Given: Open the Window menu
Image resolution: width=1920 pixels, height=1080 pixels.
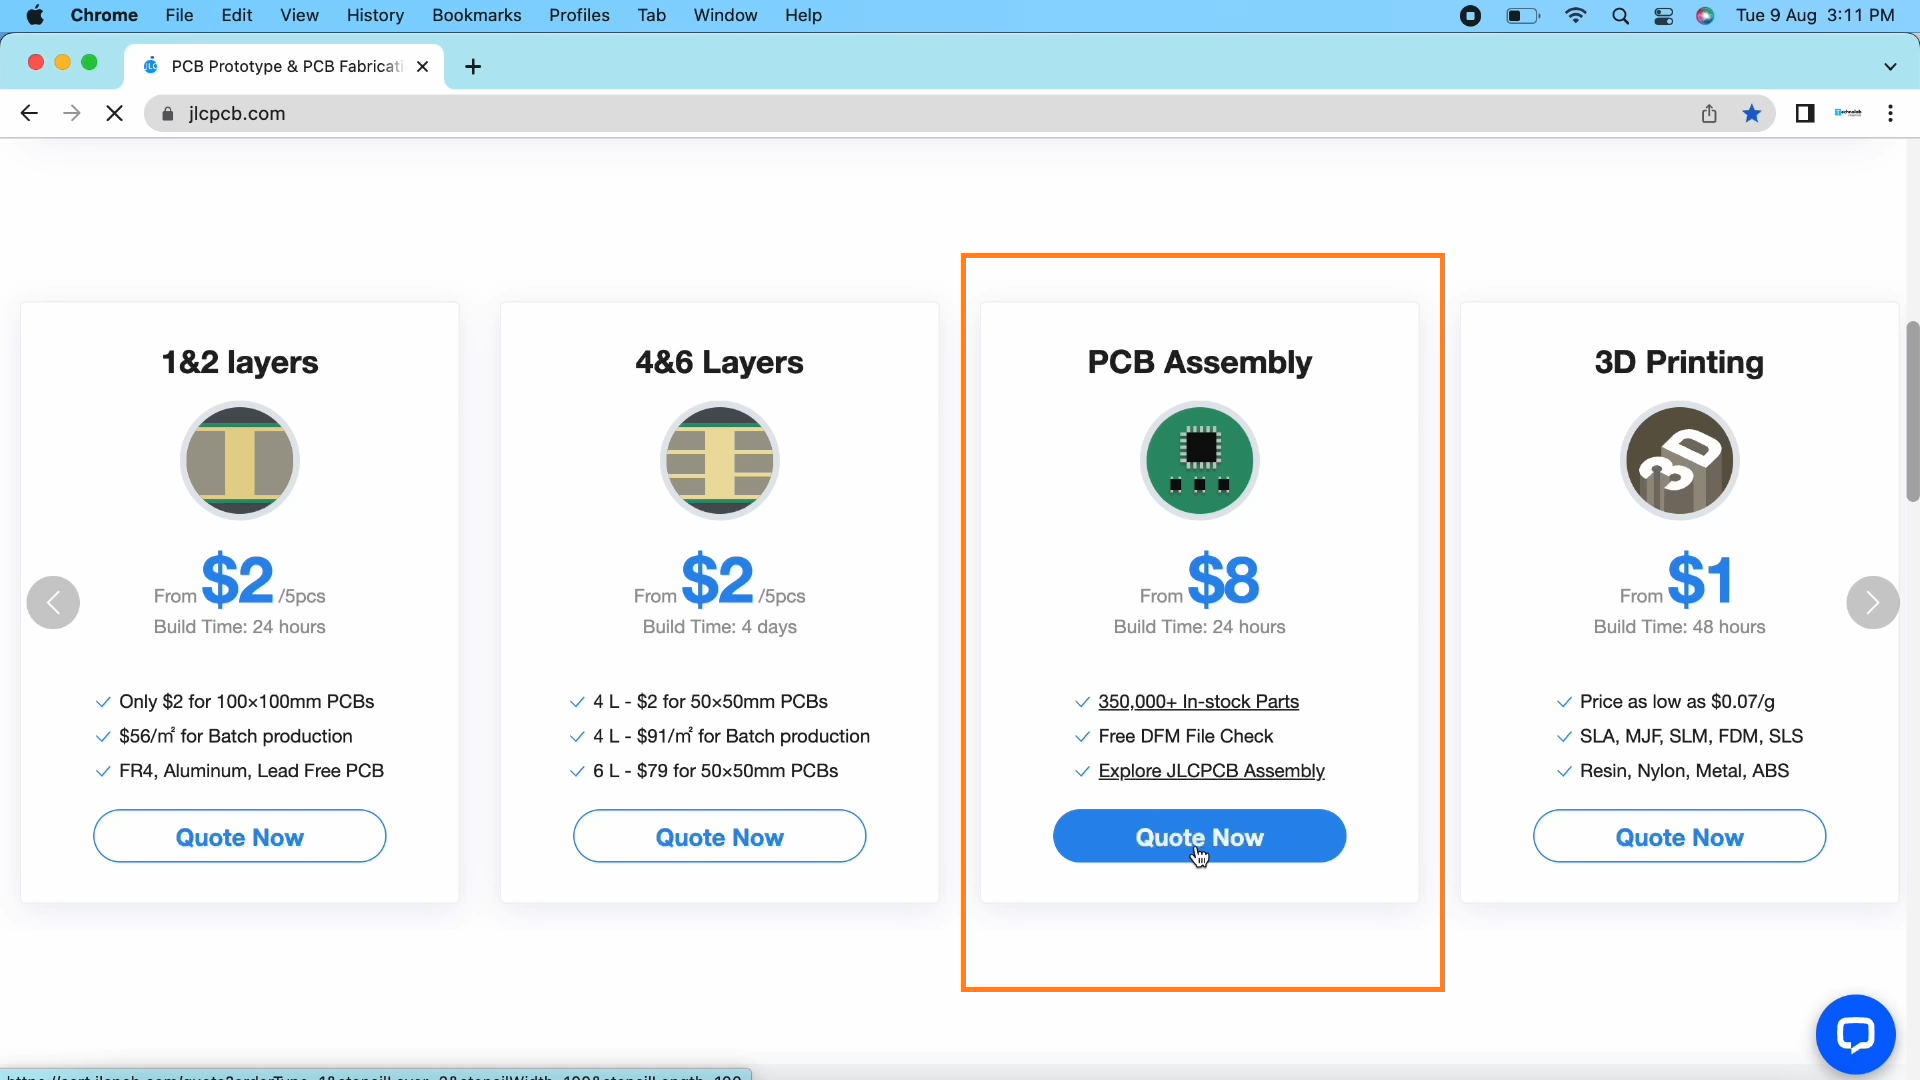Looking at the screenshot, I should click(x=725, y=15).
